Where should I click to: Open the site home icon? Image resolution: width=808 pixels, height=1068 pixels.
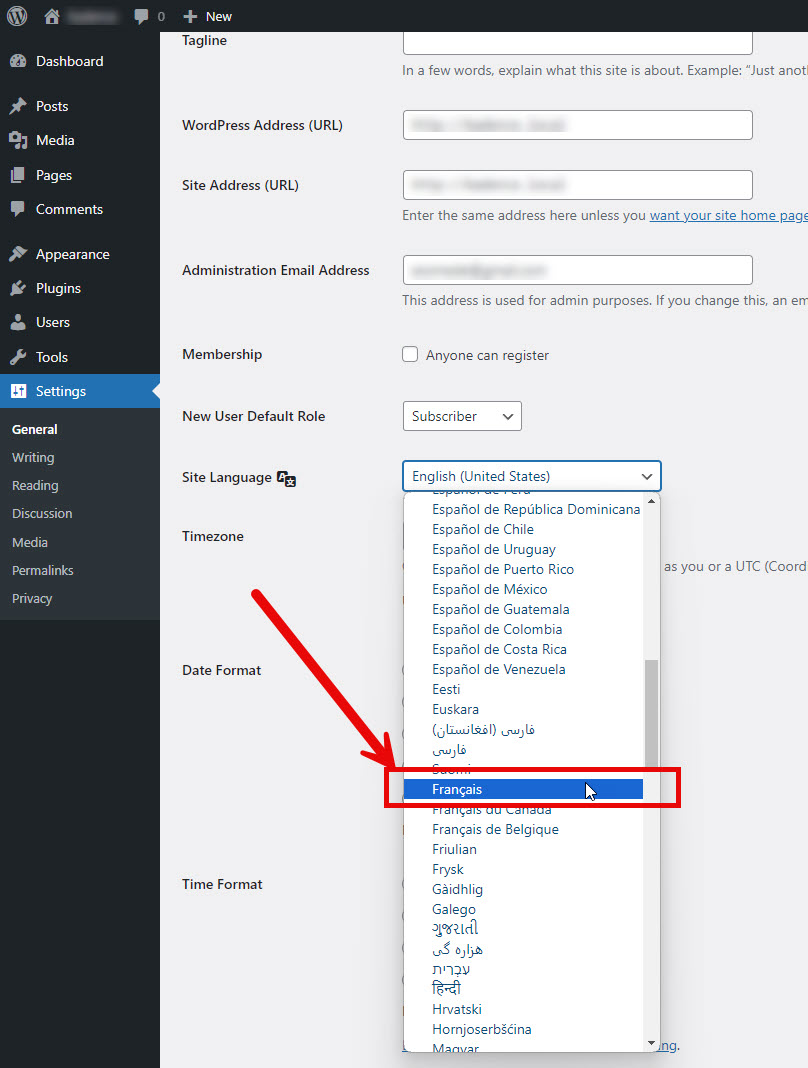(52, 16)
